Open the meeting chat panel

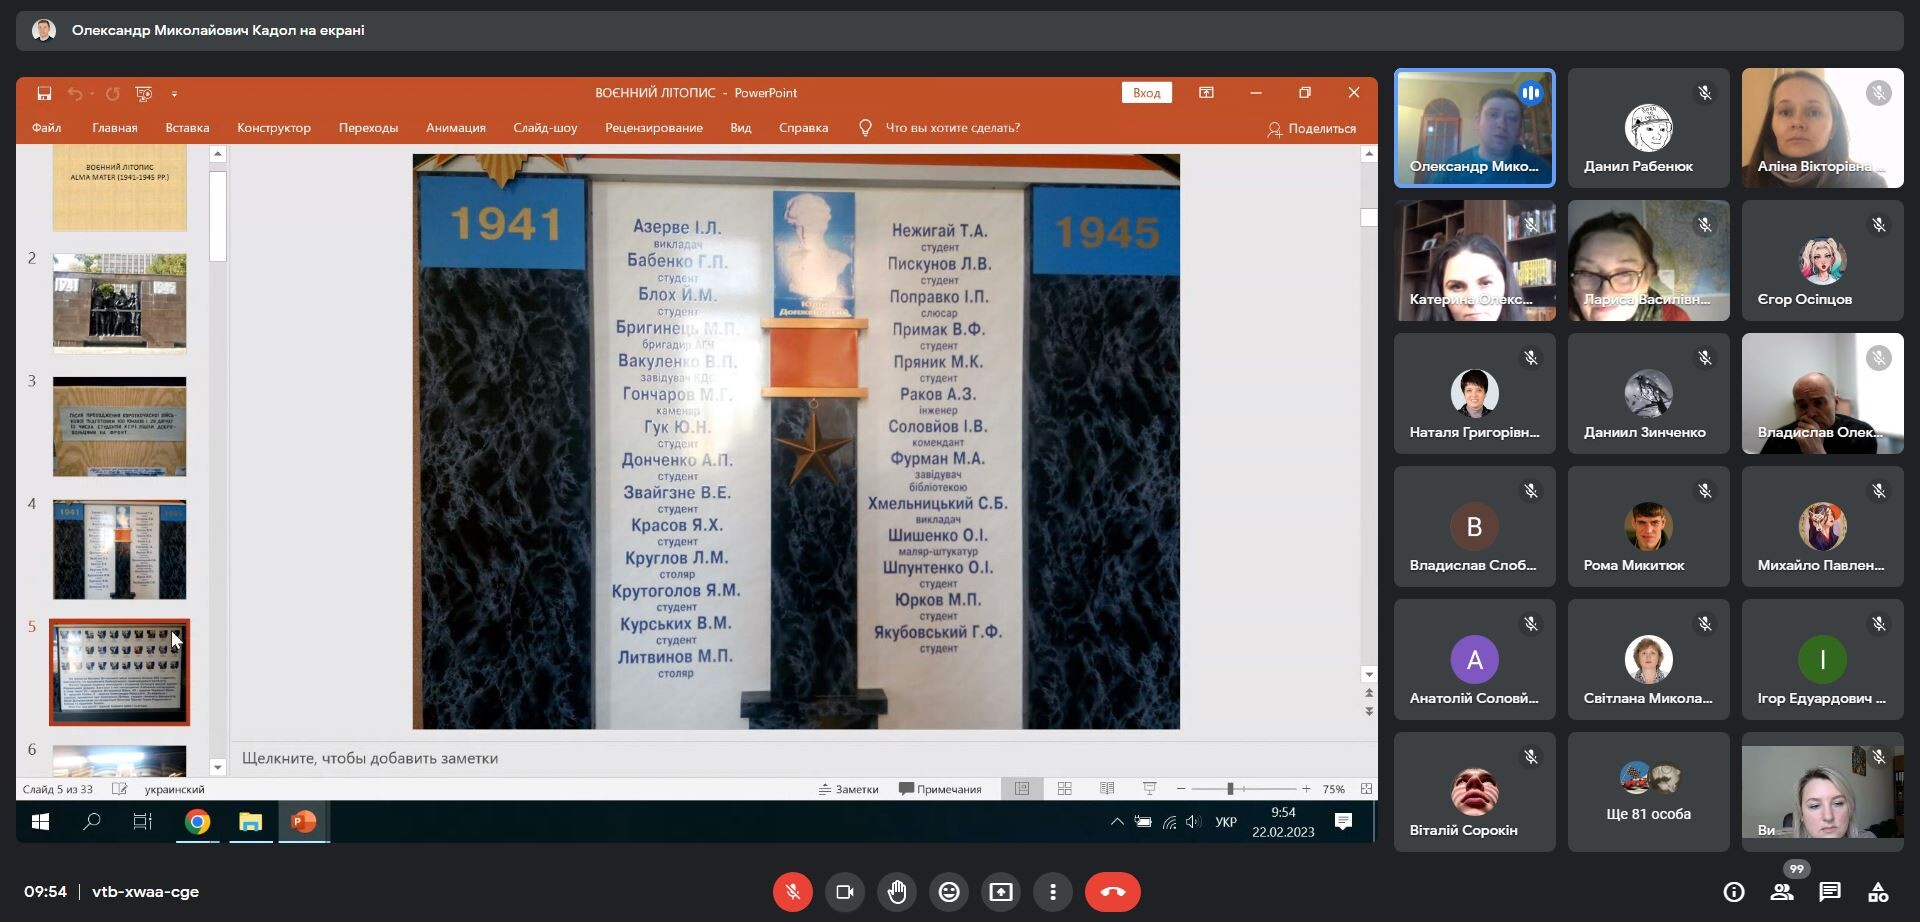click(x=1830, y=892)
